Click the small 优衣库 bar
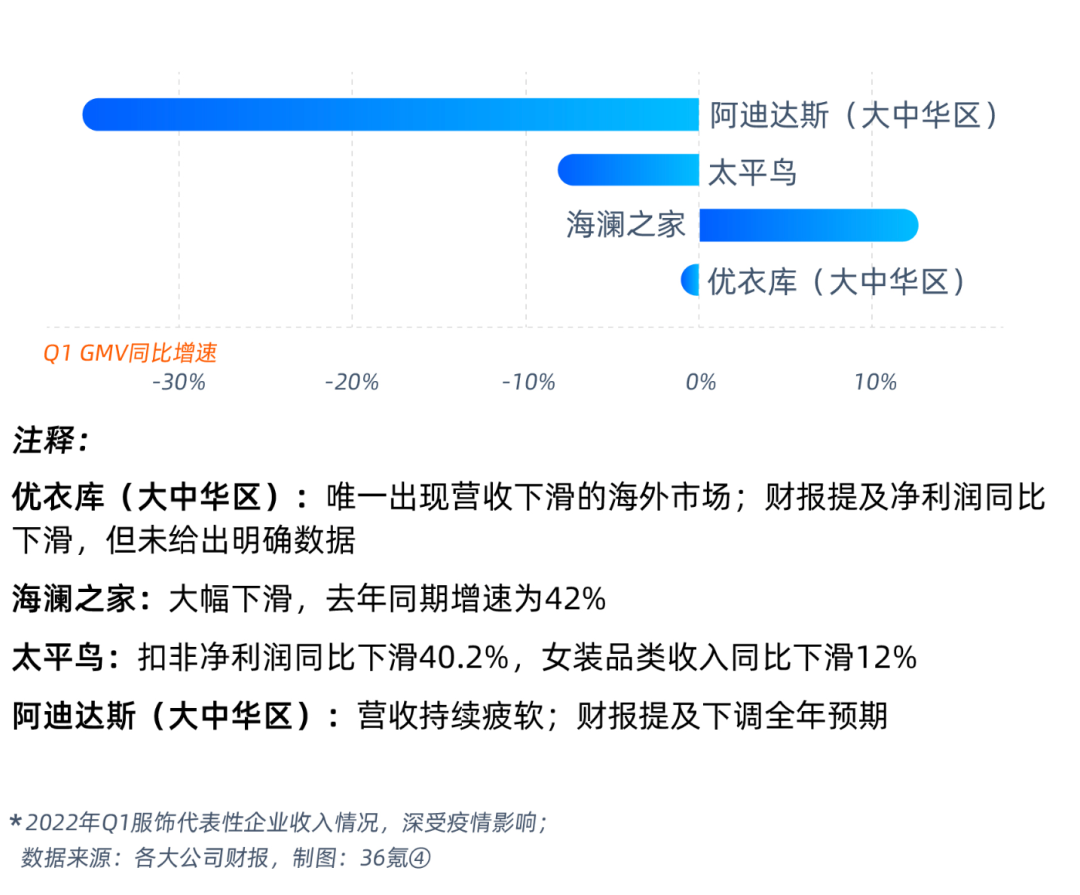The width and height of the screenshot is (1080, 895). [x=691, y=280]
